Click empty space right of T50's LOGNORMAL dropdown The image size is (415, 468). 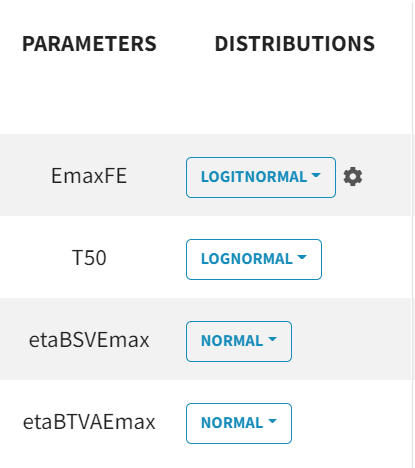tap(365, 257)
